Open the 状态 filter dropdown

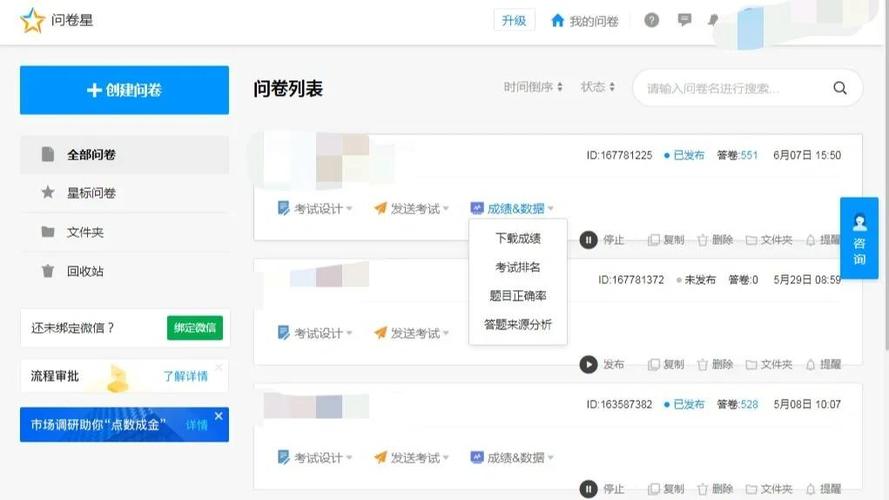coord(598,87)
